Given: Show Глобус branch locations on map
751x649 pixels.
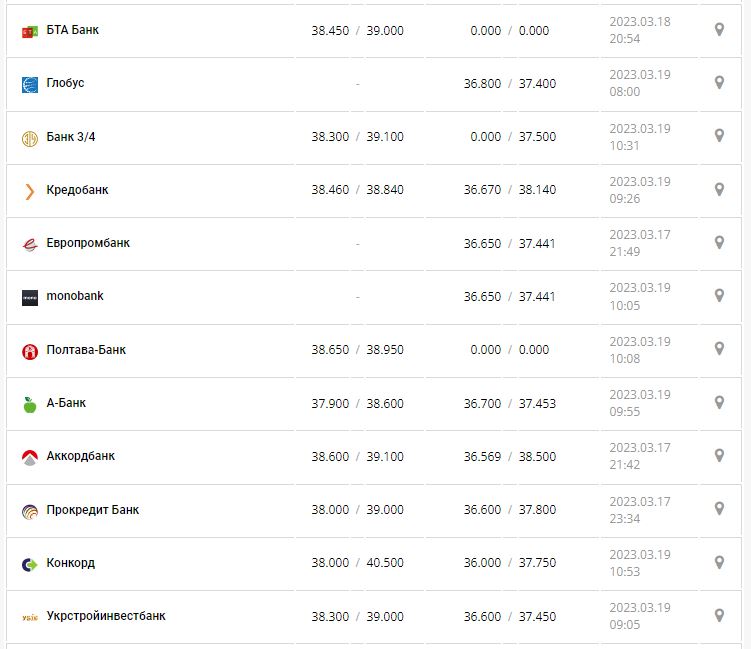Looking at the screenshot, I should pyautogui.click(x=718, y=83).
